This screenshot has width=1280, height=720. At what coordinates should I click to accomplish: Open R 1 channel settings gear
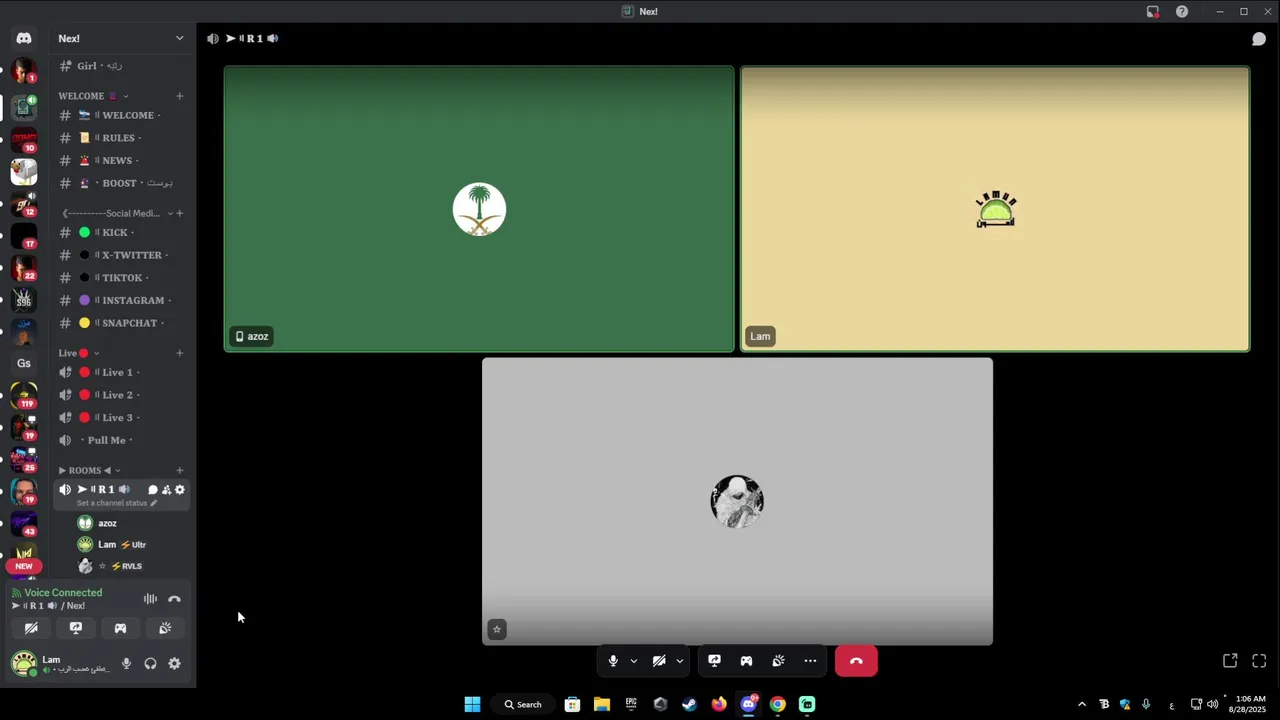(180, 490)
